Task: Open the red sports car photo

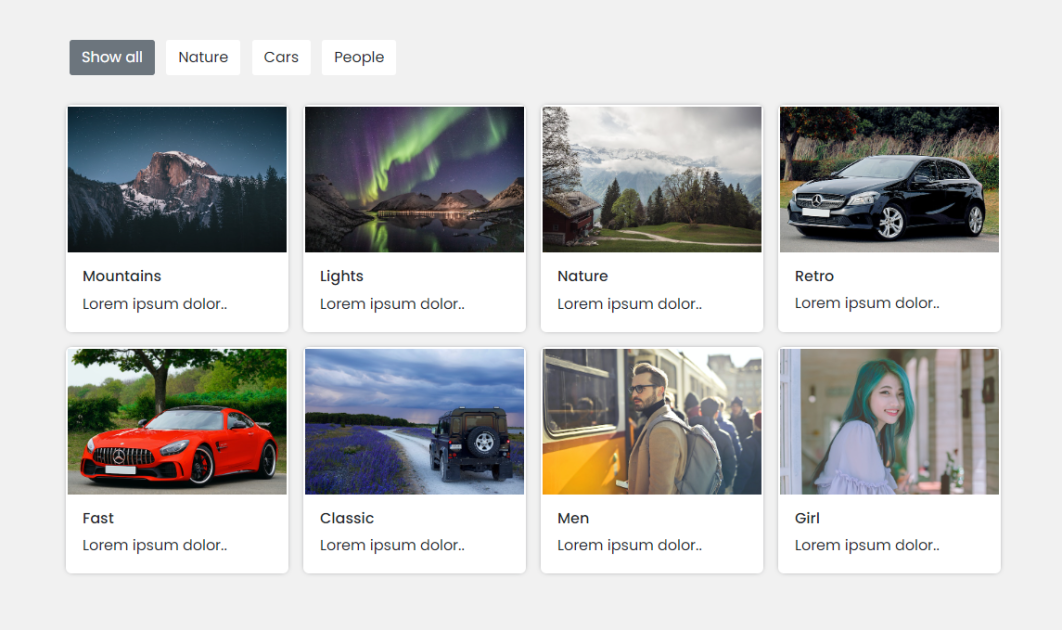Action: pyautogui.click(x=177, y=421)
